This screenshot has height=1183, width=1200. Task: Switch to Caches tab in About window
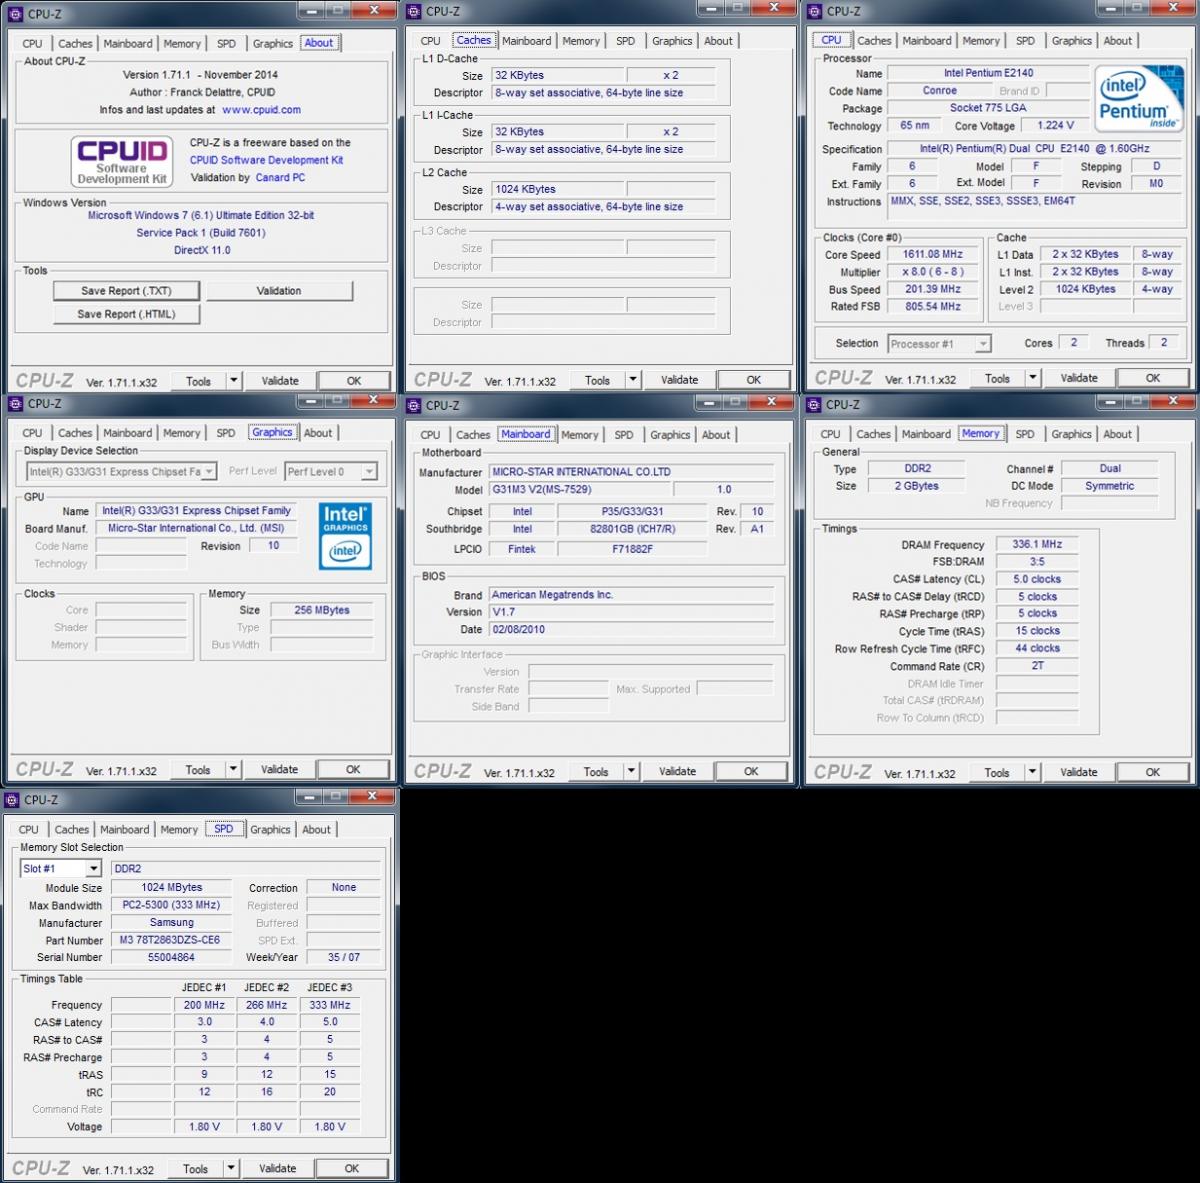point(75,43)
